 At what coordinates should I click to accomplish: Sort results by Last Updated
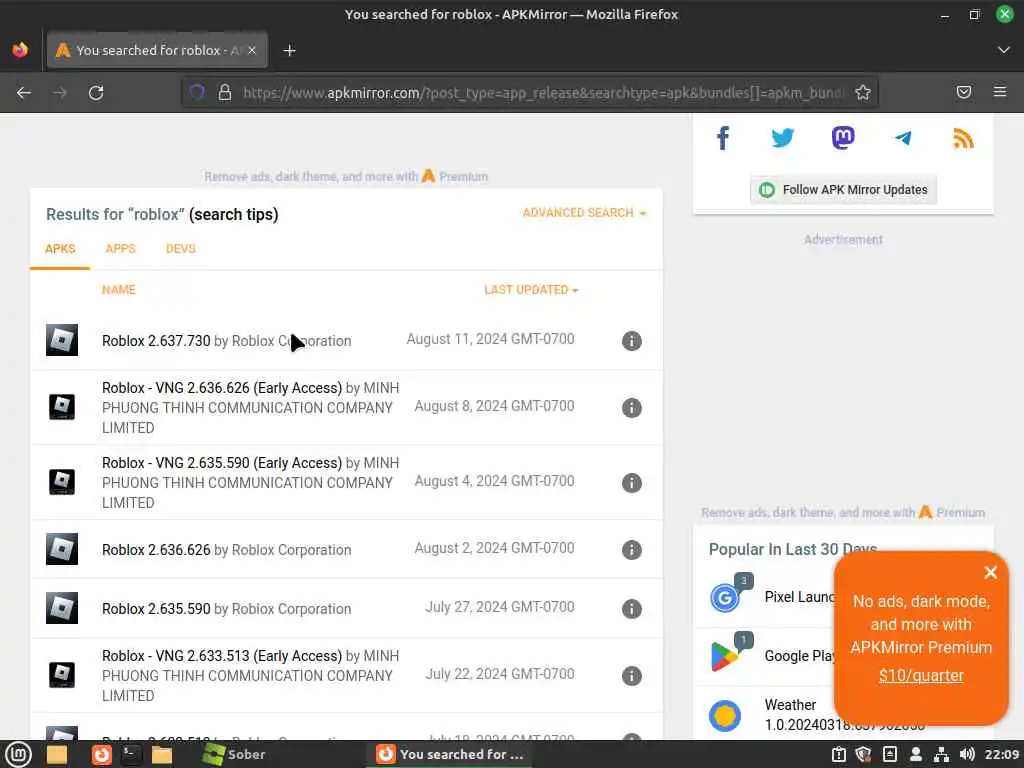(531, 290)
